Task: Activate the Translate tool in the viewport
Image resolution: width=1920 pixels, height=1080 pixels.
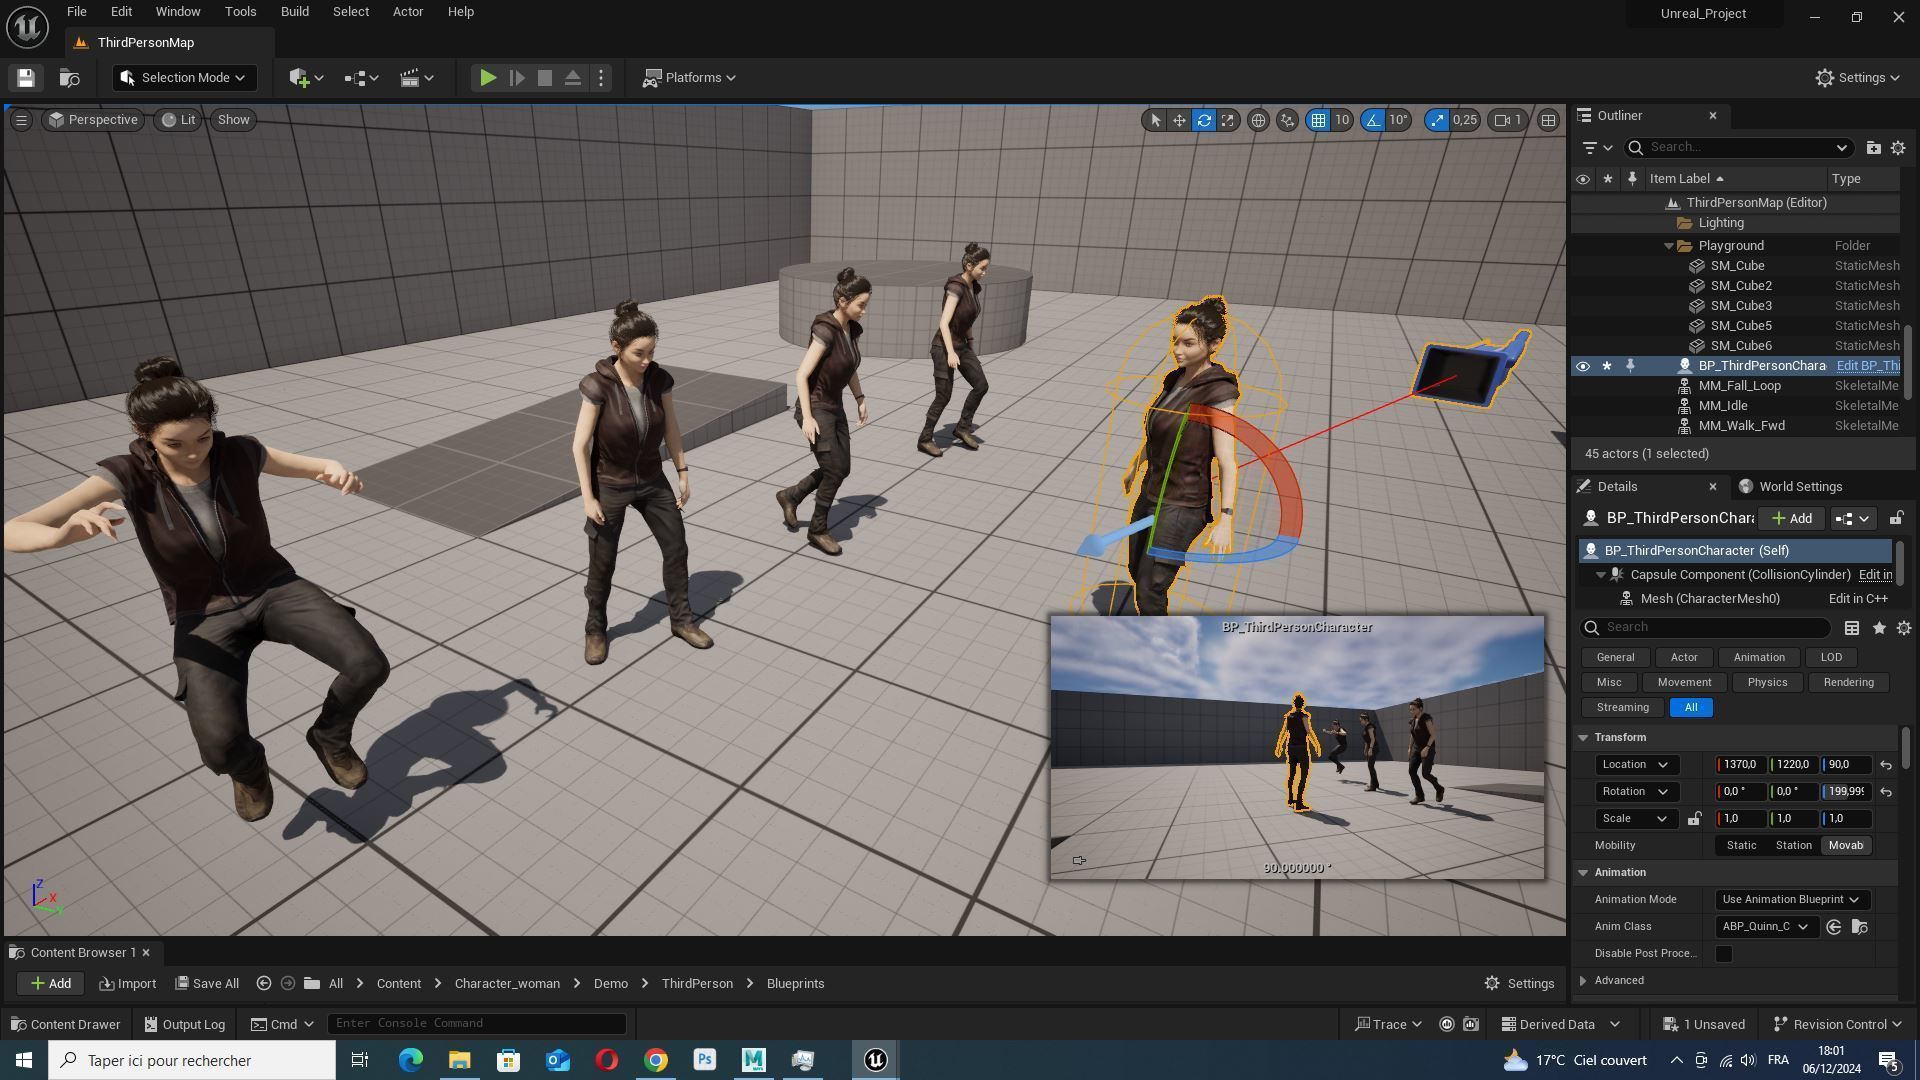Action: click(1180, 120)
